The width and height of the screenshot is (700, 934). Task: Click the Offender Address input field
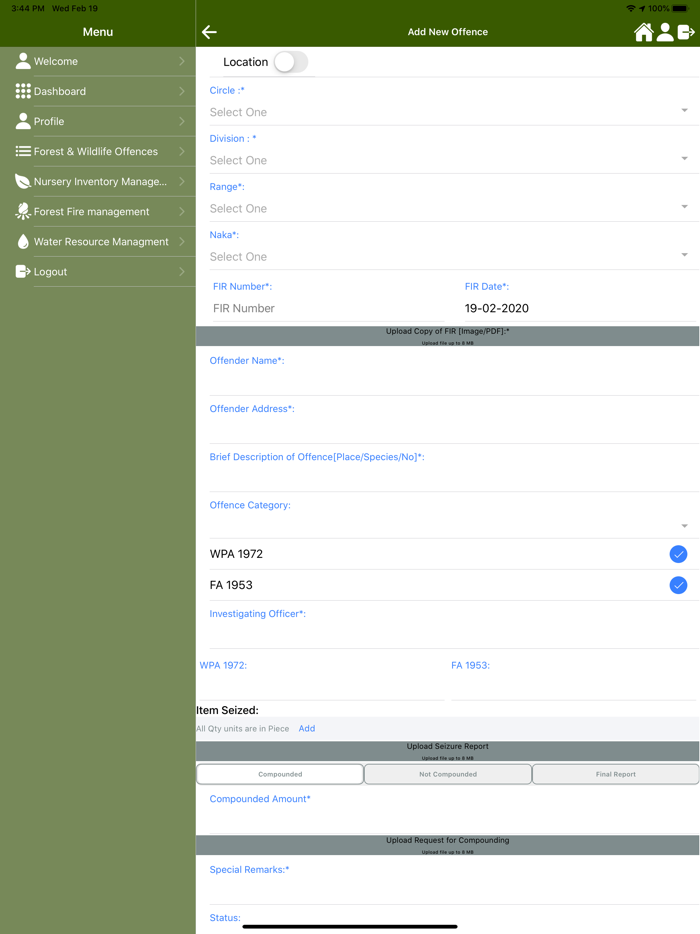tap(454, 429)
